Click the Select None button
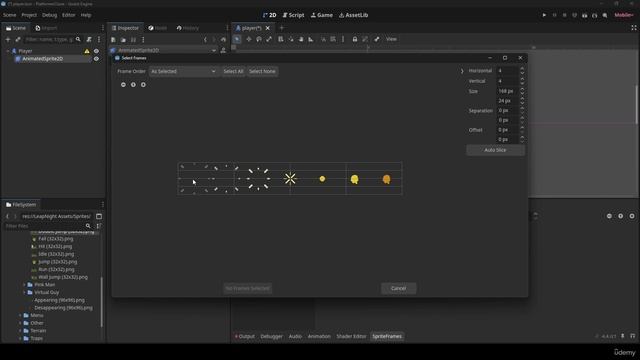The width and height of the screenshot is (640, 360). 262,71
